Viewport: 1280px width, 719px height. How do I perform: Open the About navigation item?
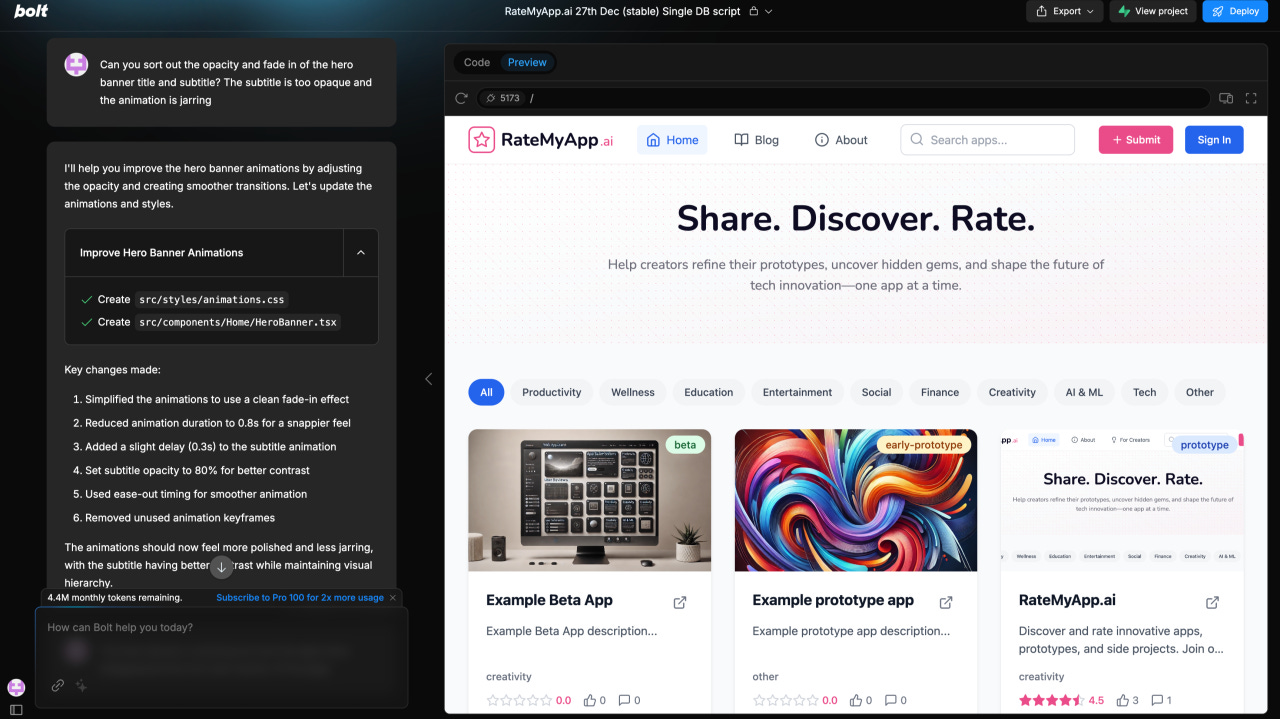coord(841,140)
